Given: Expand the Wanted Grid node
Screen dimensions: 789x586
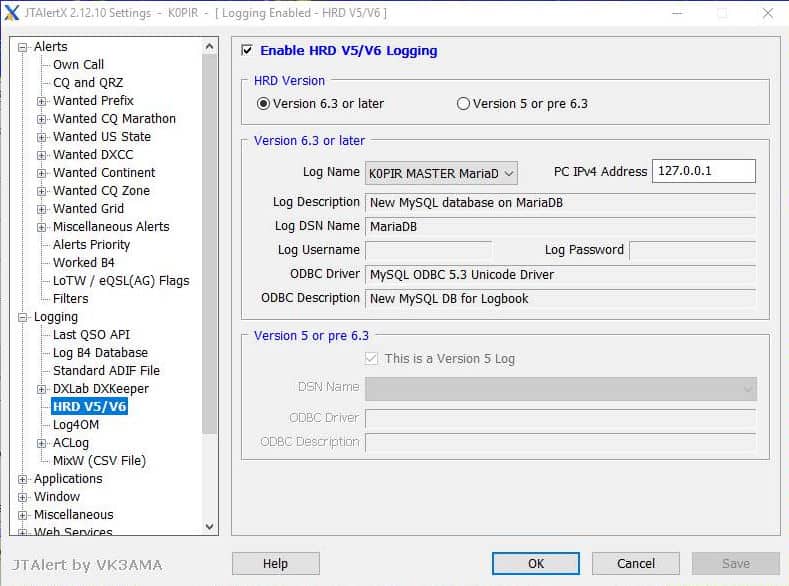Looking at the screenshot, I should click(x=42, y=209).
